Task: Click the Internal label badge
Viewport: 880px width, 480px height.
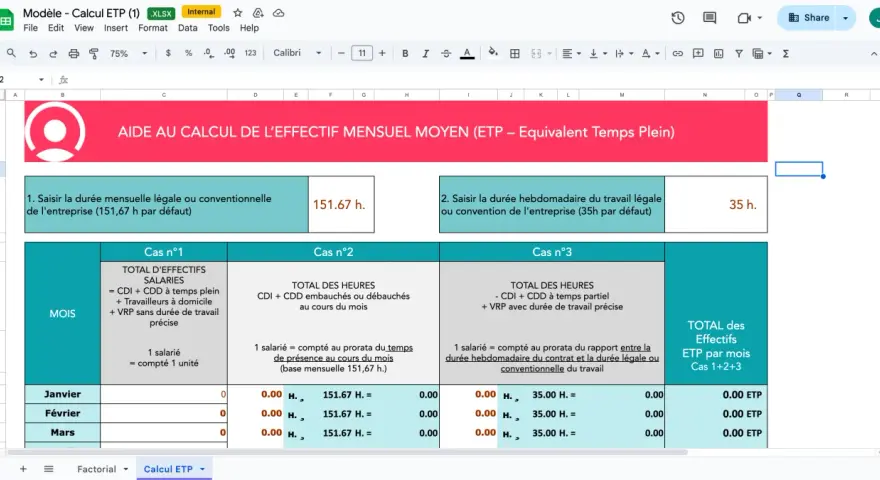Action: 201,12
